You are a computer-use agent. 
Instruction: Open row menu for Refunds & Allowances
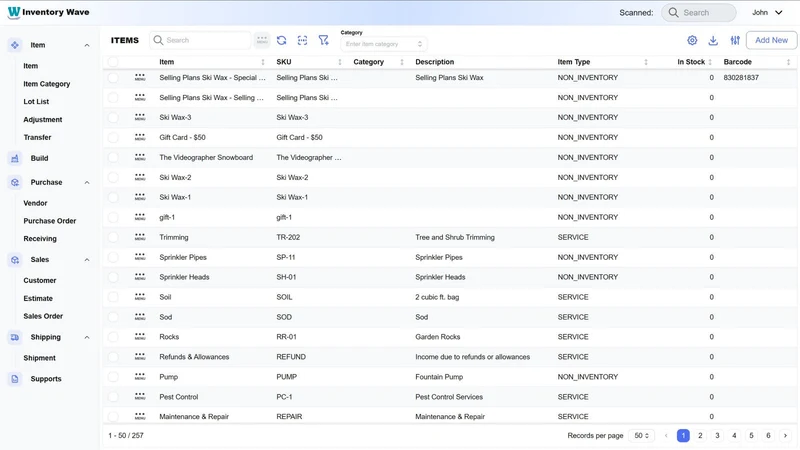coord(140,357)
